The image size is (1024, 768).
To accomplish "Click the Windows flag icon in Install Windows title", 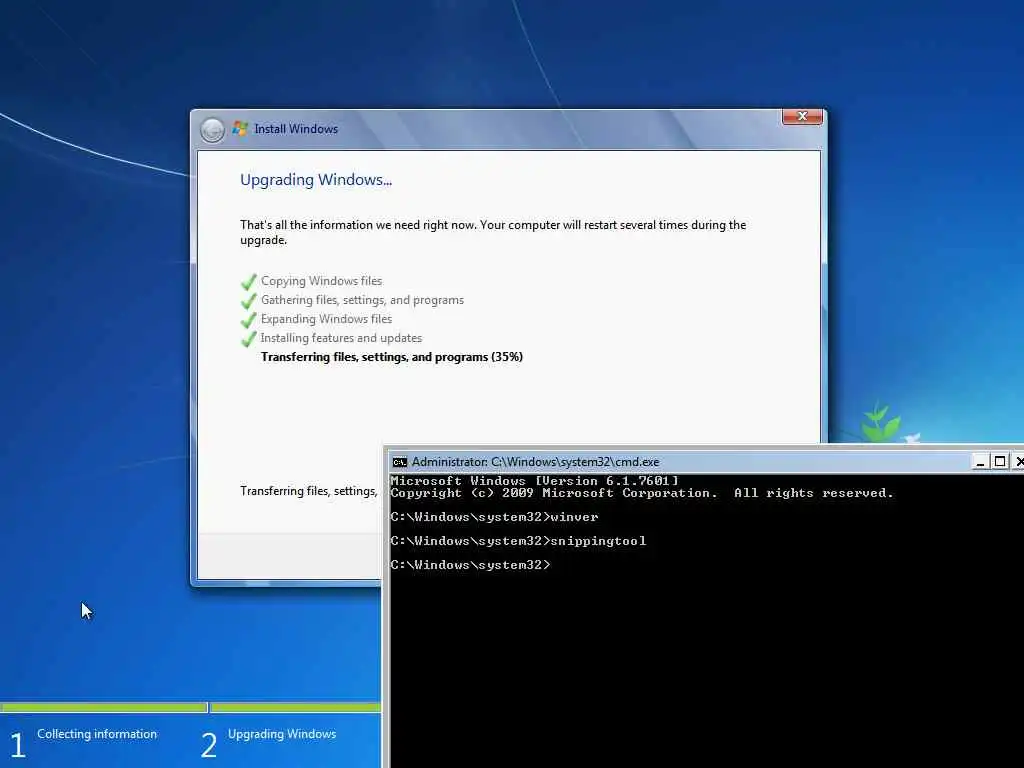I will click(x=240, y=129).
